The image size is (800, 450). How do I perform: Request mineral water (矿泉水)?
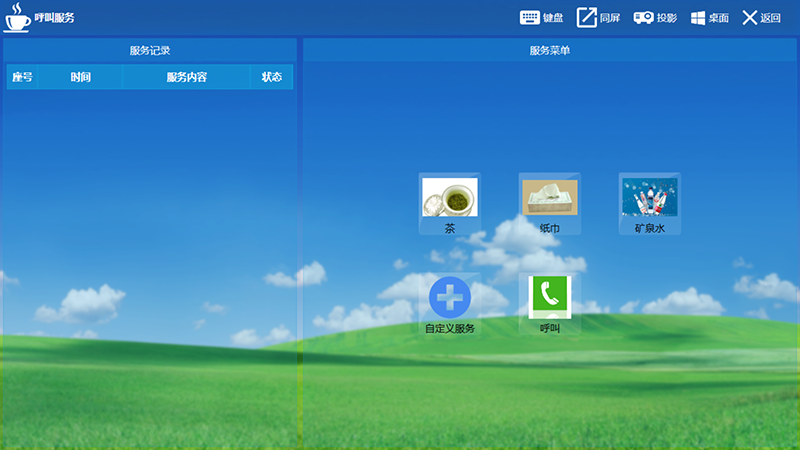pyautogui.click(x=649, y=204)
